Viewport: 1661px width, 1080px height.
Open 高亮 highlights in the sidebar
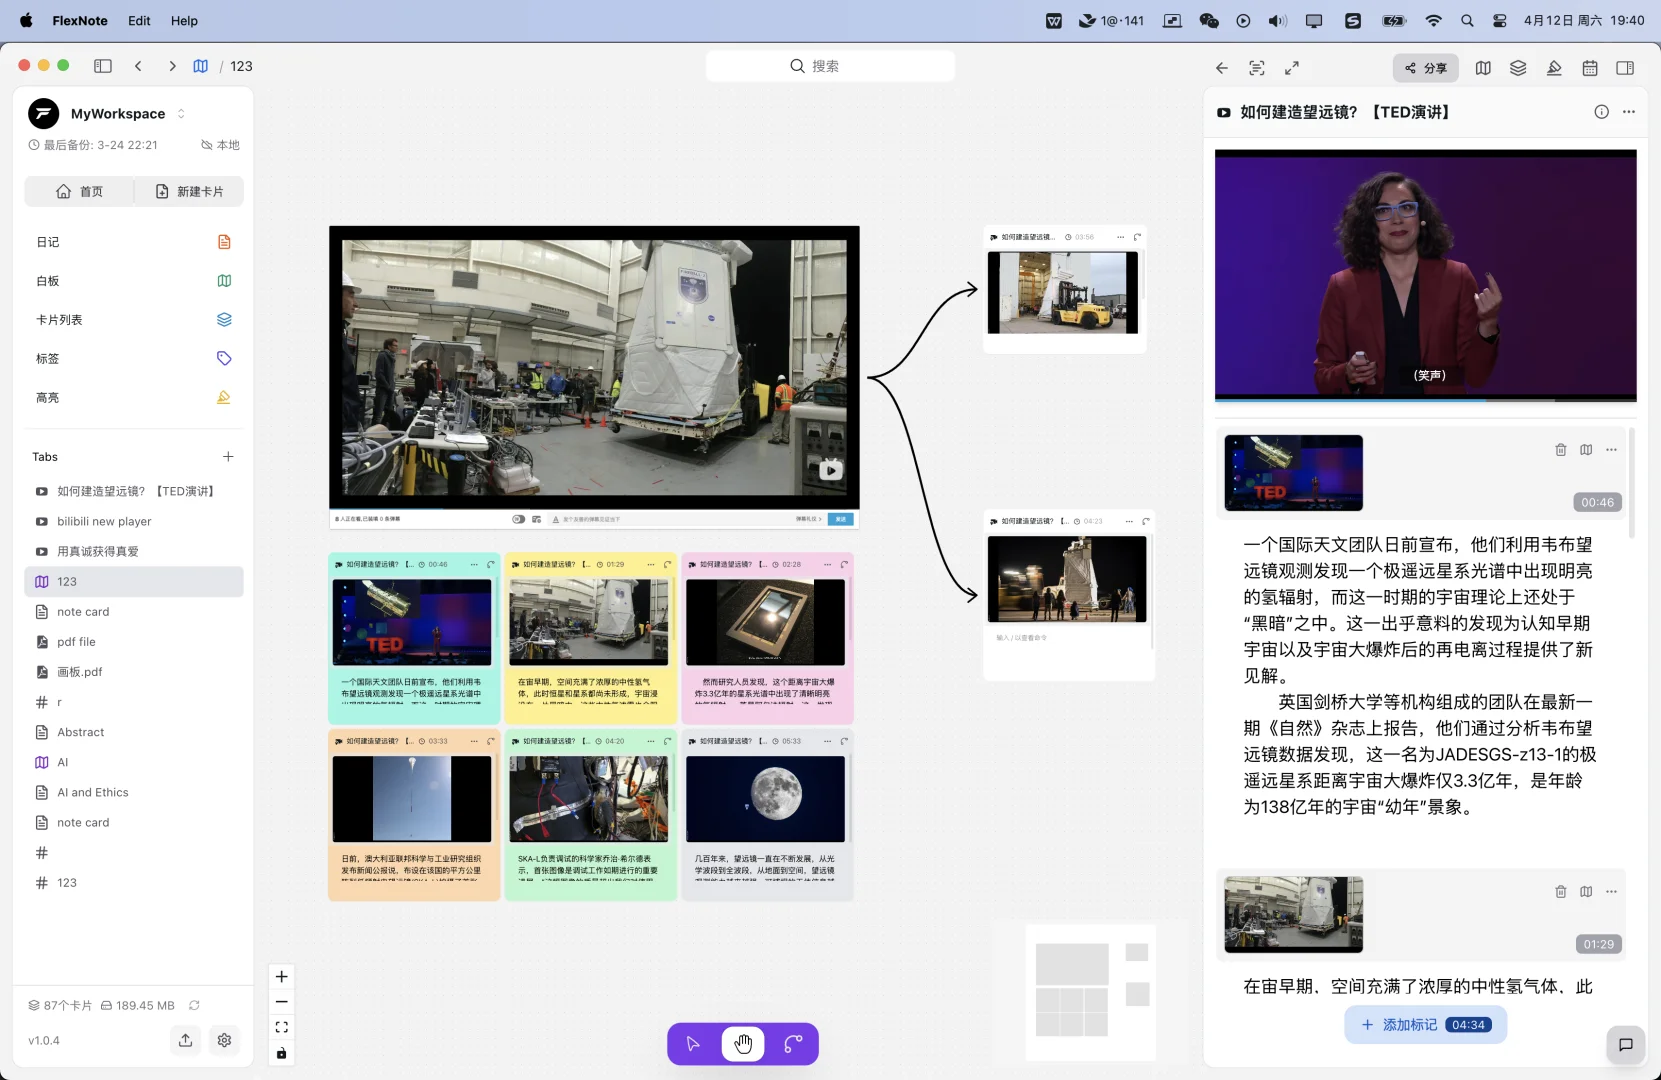click(x=134, y=397)
